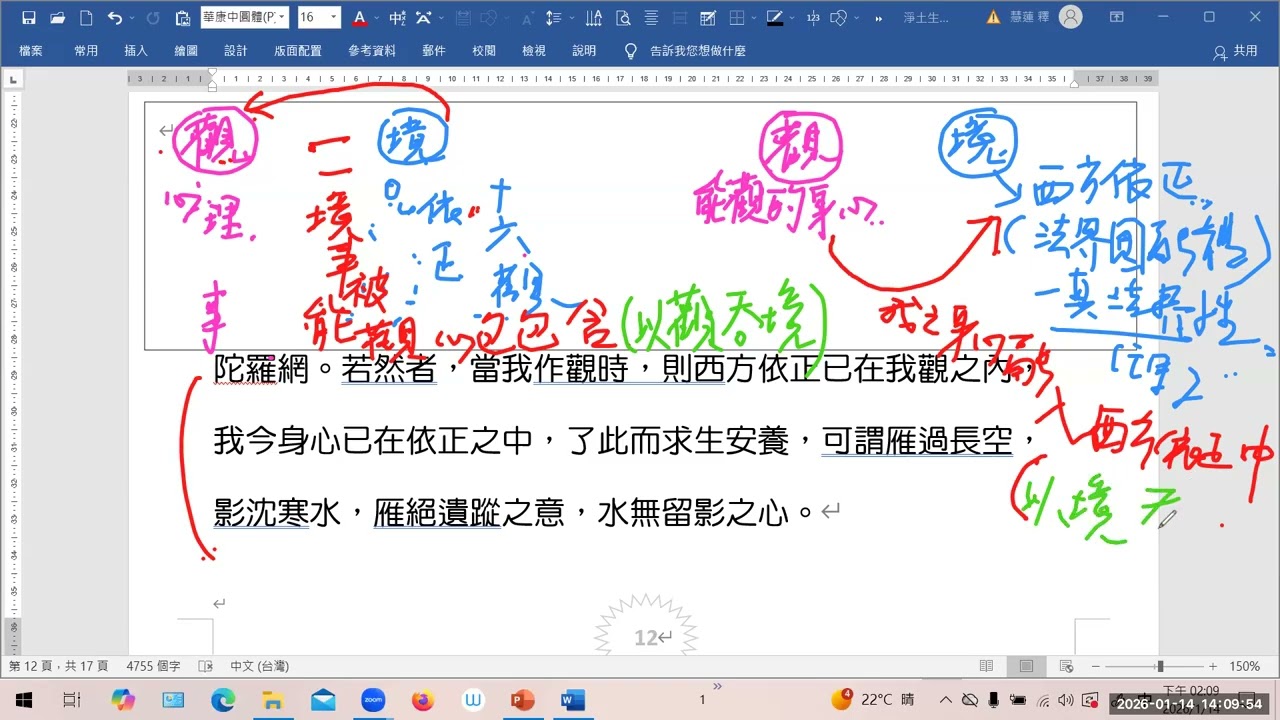Switch to Web Layout view
The width and height of the screenshot is (1280, 720).
pyautogui.click(x=1066, y=666)
